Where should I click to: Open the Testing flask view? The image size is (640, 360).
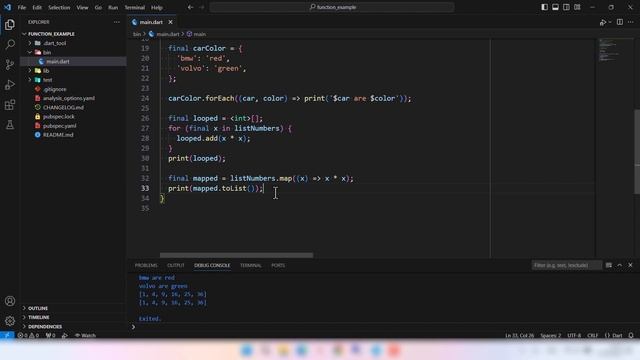click(x=10, y=125)
